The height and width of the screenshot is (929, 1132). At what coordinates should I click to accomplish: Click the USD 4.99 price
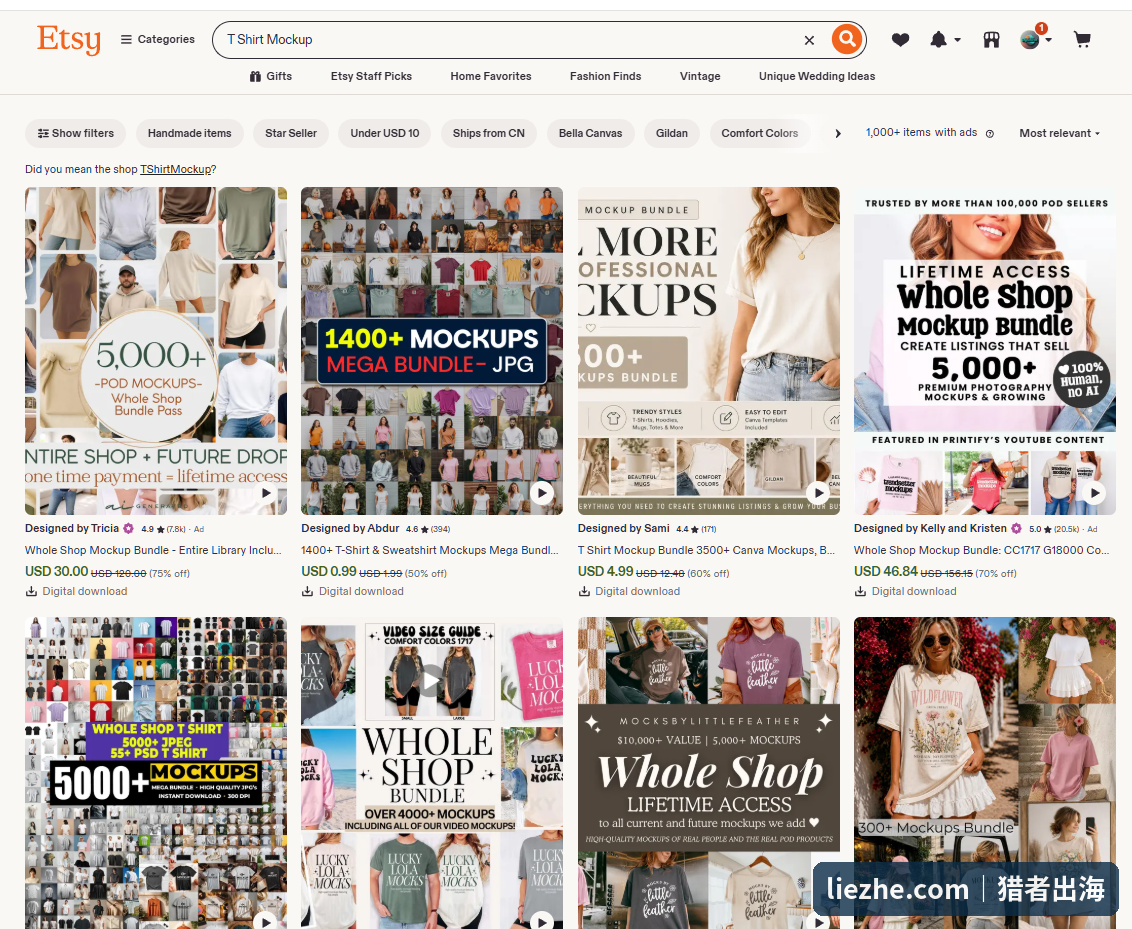pyautogui.click(x=606, y=571)
